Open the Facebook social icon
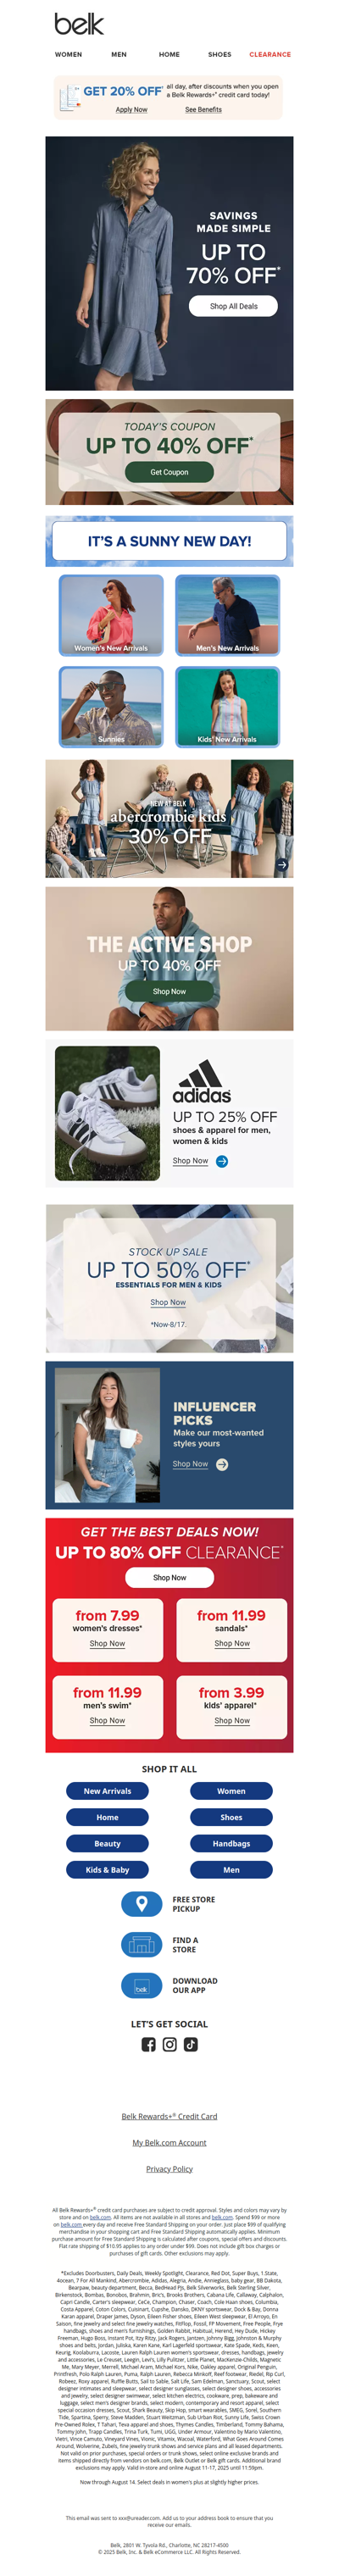339x2576 pixels. (x=148, y=2044)
